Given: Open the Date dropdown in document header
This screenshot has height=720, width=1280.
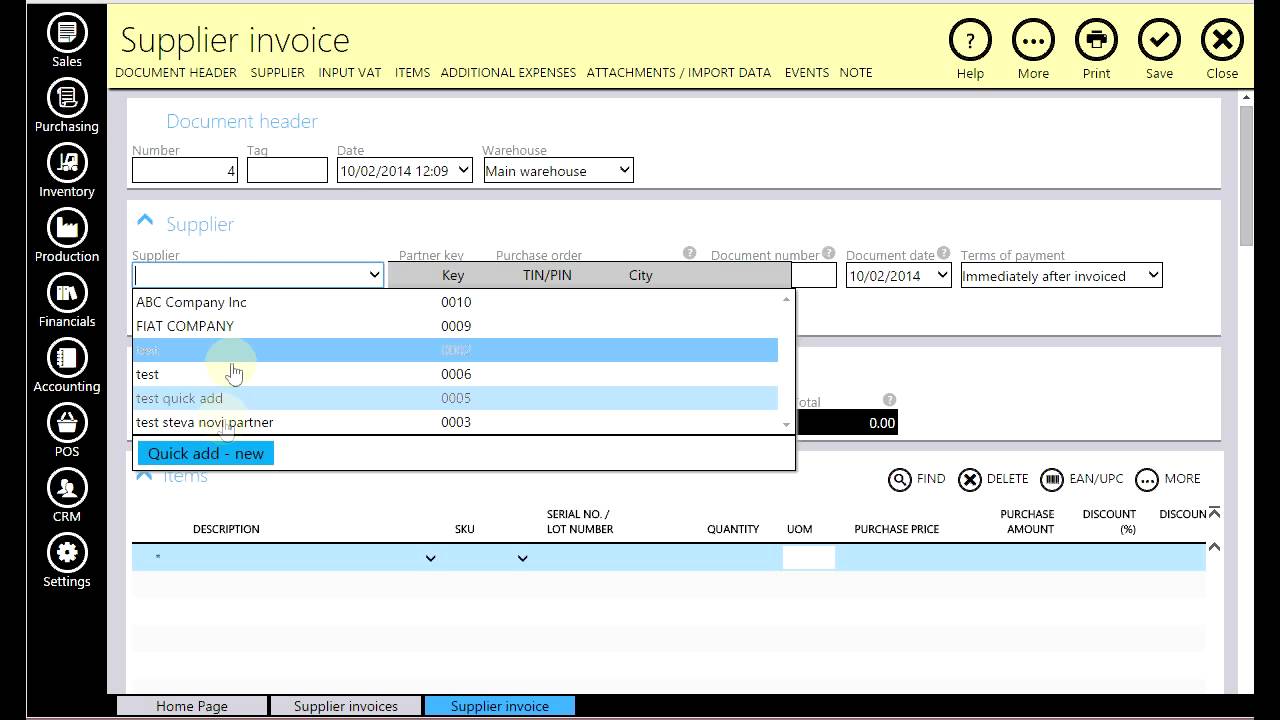Looking at the screenshot, I should [464, 171].
